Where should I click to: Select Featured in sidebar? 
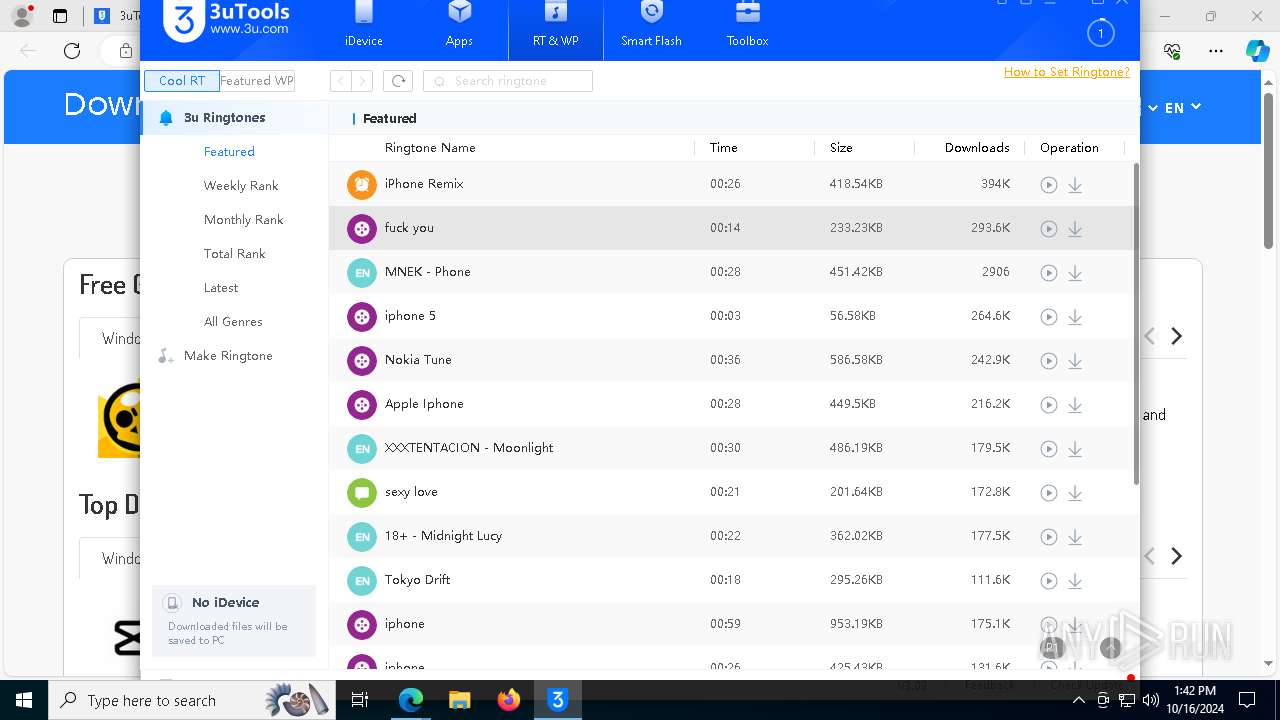click(x=229, y=152)
